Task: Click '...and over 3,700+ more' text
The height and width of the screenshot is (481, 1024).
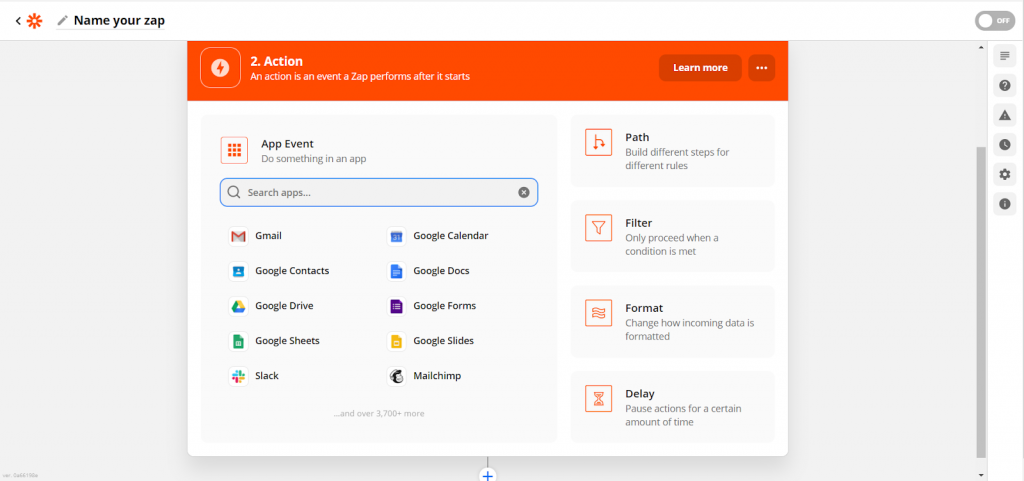Action: (x=379, y=413)
